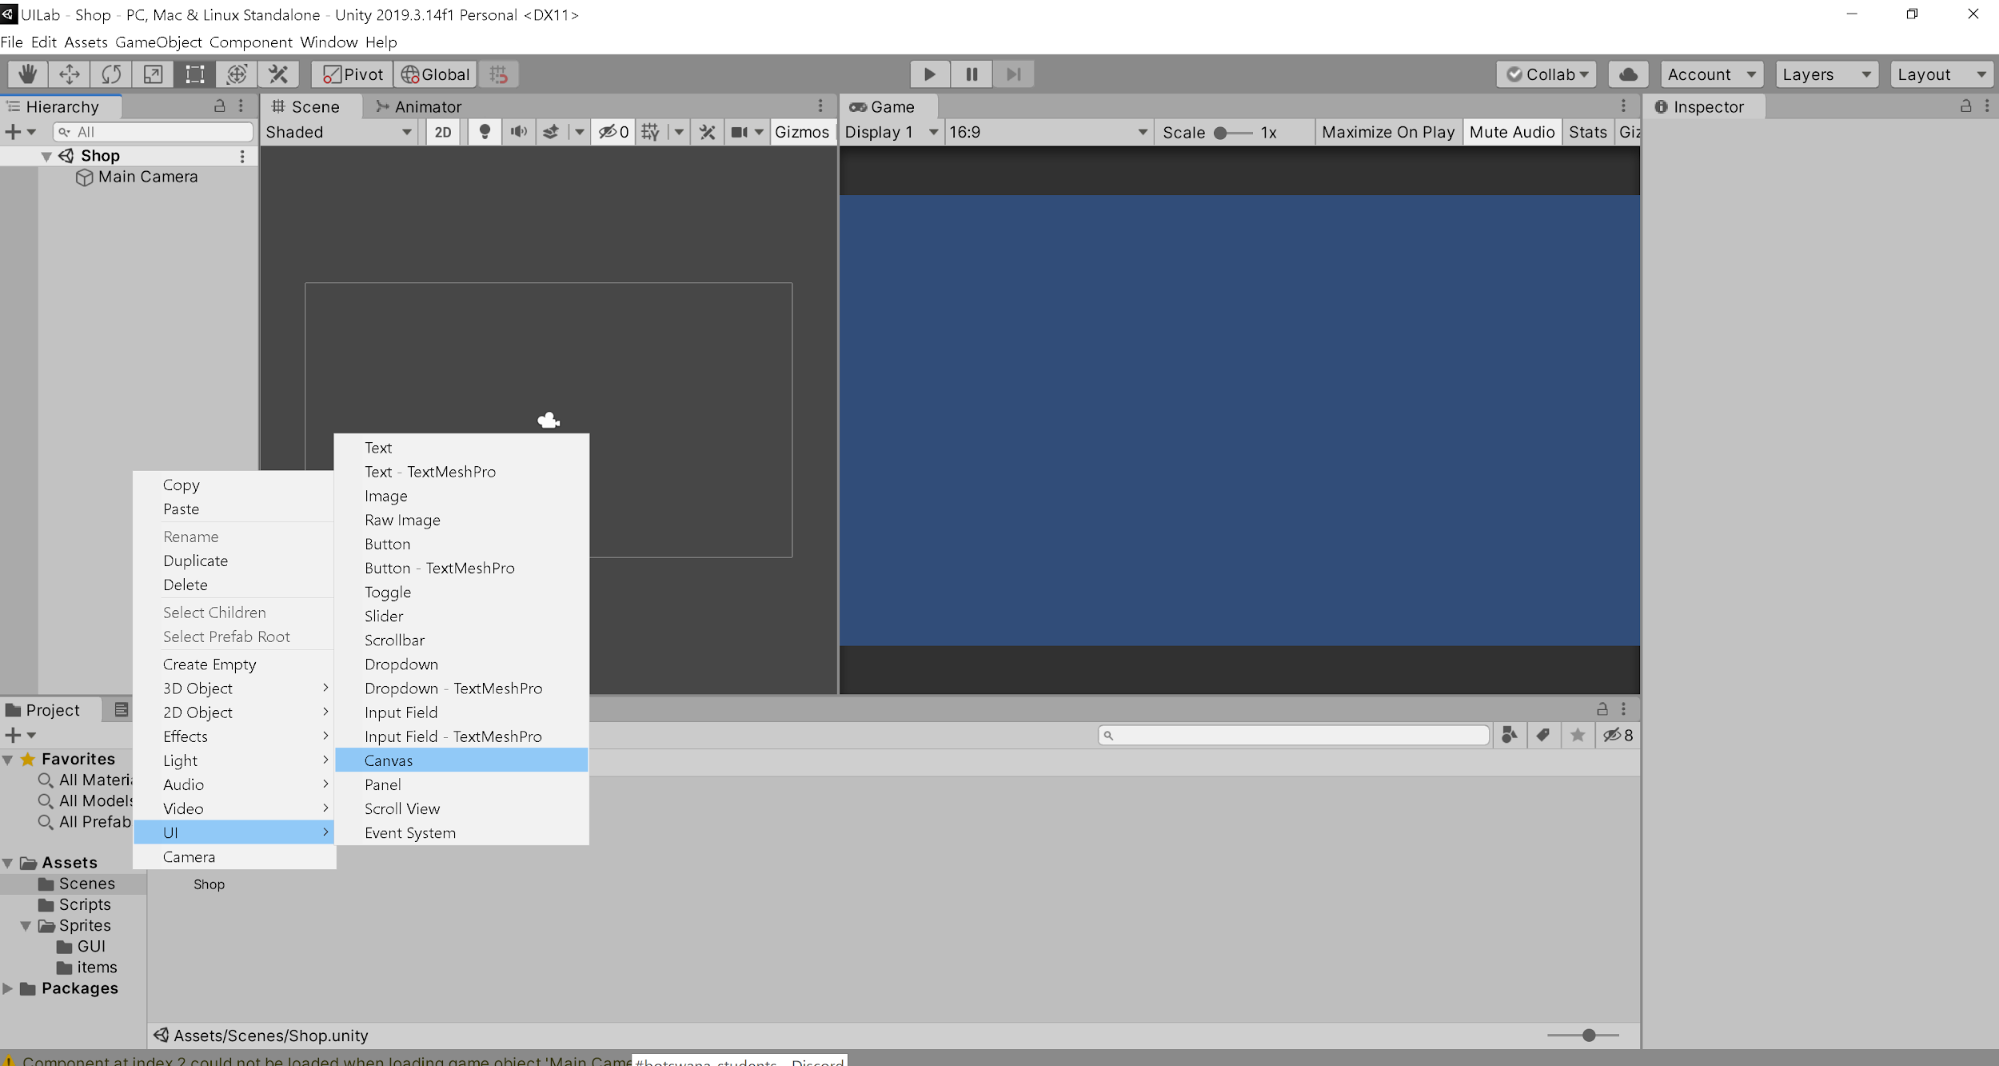Open 16:9 aspect ratio dropdown

1048,132
